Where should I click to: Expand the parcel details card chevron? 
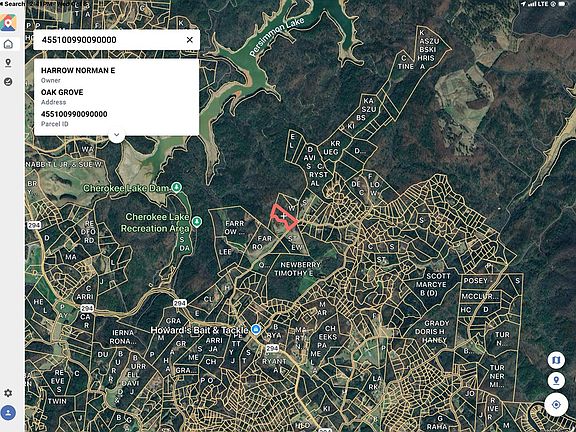click(116, 135)
